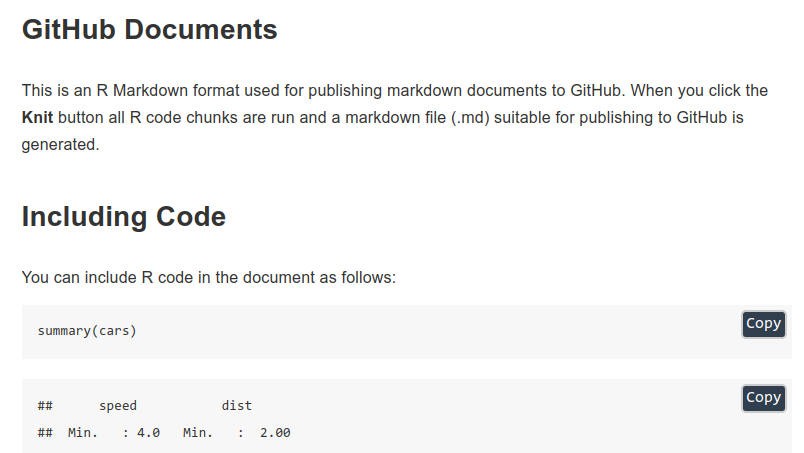This screenshot has height=453, width=804.
Task: Click the (.md) text in the paragraph
Action: [x=470, y=117]
